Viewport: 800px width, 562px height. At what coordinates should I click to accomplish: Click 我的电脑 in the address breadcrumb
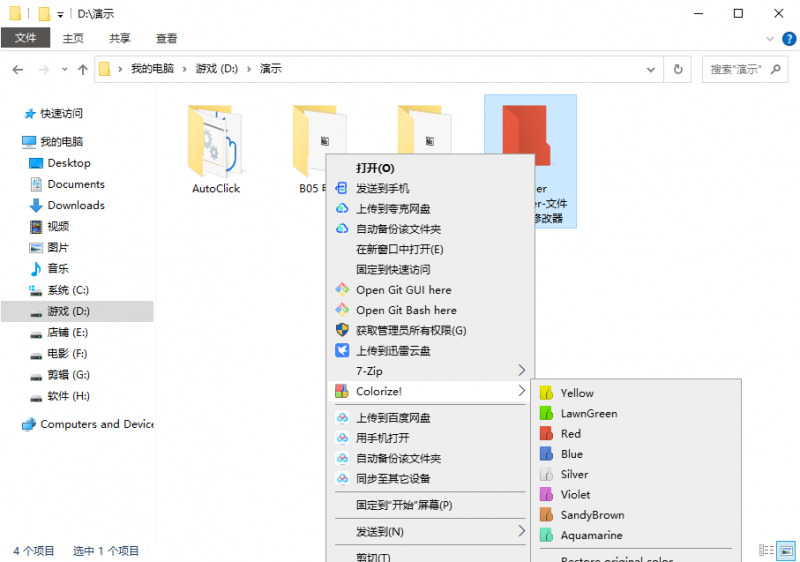pyautogui.click(x=153, y=68)
